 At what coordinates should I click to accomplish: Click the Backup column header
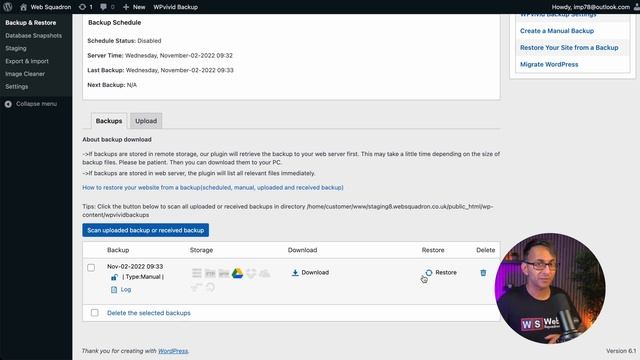click(118, 250)
